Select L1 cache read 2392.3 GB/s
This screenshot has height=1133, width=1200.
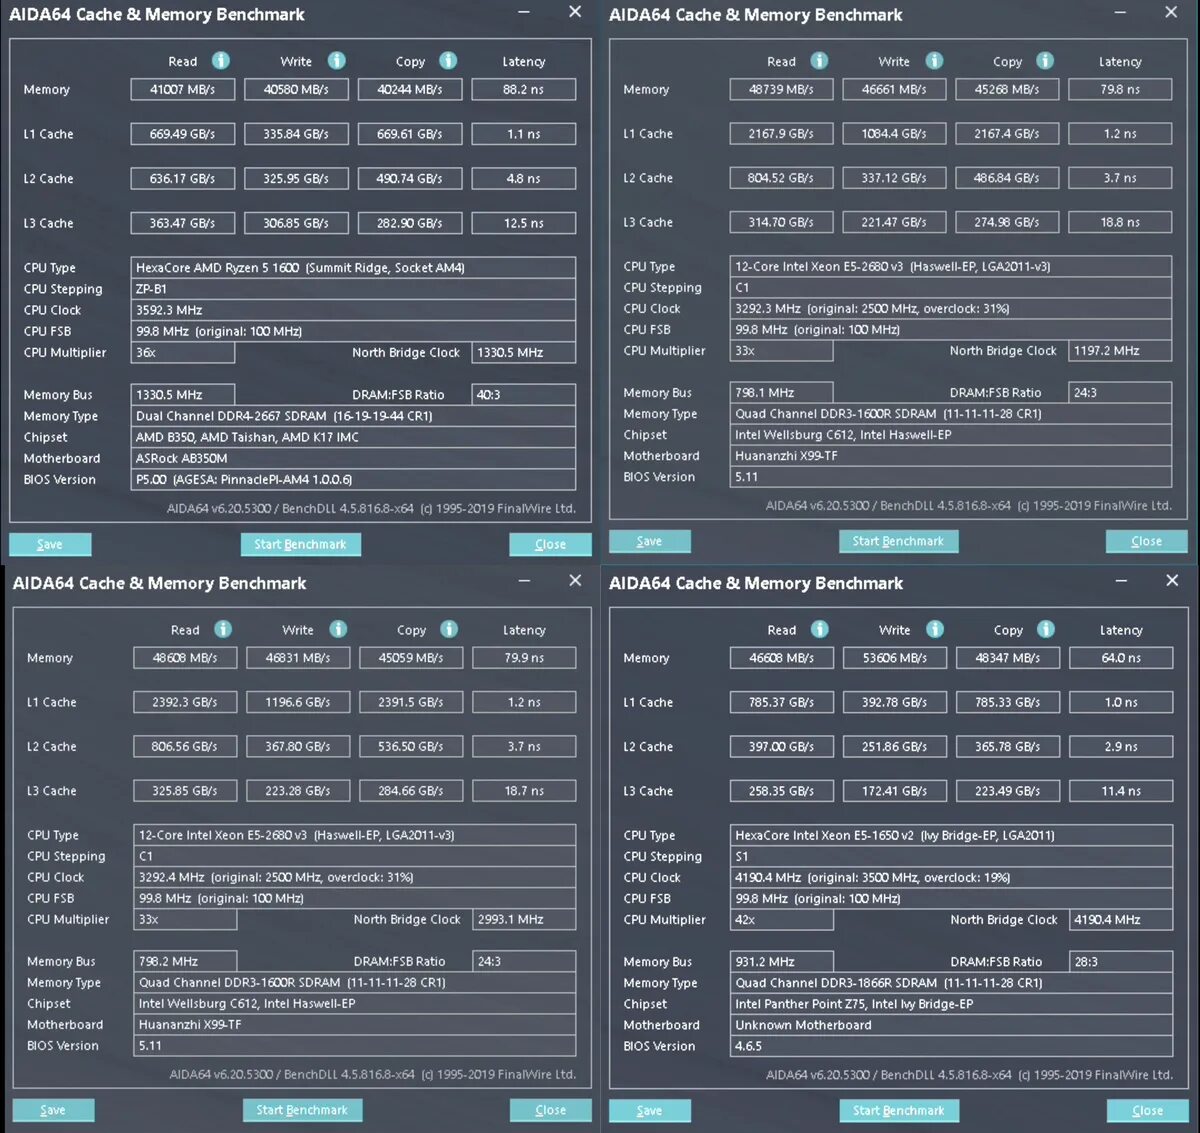pyautogui.click(x=185, y=702)
